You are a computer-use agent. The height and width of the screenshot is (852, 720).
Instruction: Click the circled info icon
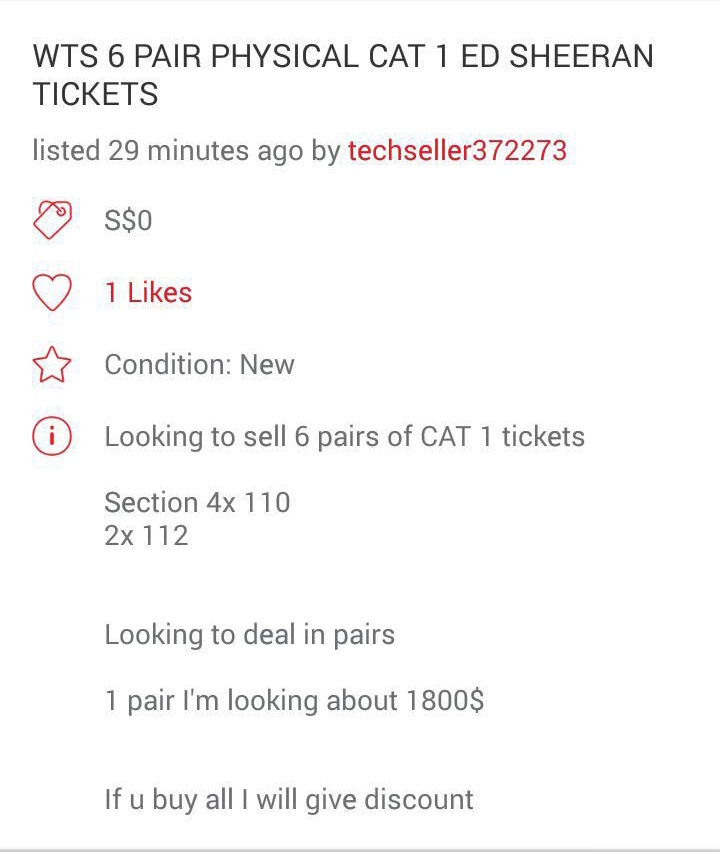click(x=52, y=437)
